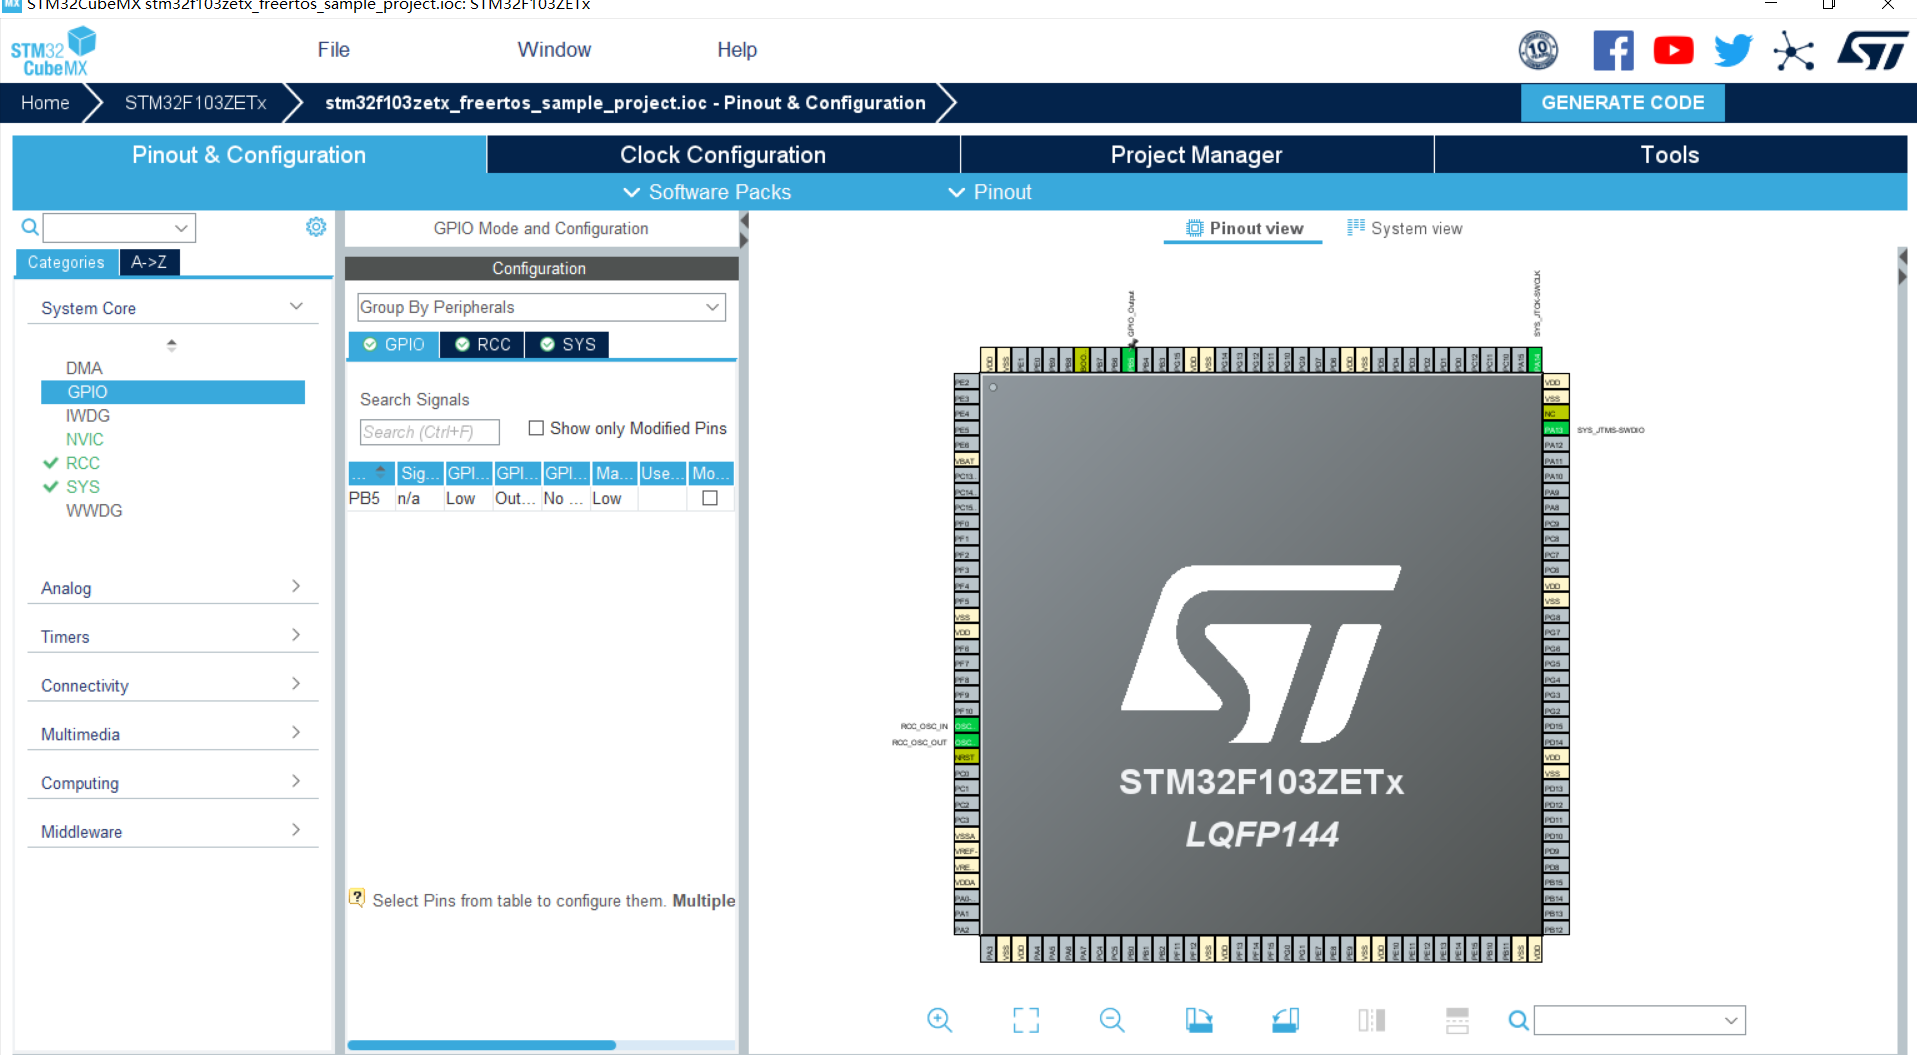
Task: Enable Show only Modified Pins
Action: pyautogui.click(x=536, y=428)
